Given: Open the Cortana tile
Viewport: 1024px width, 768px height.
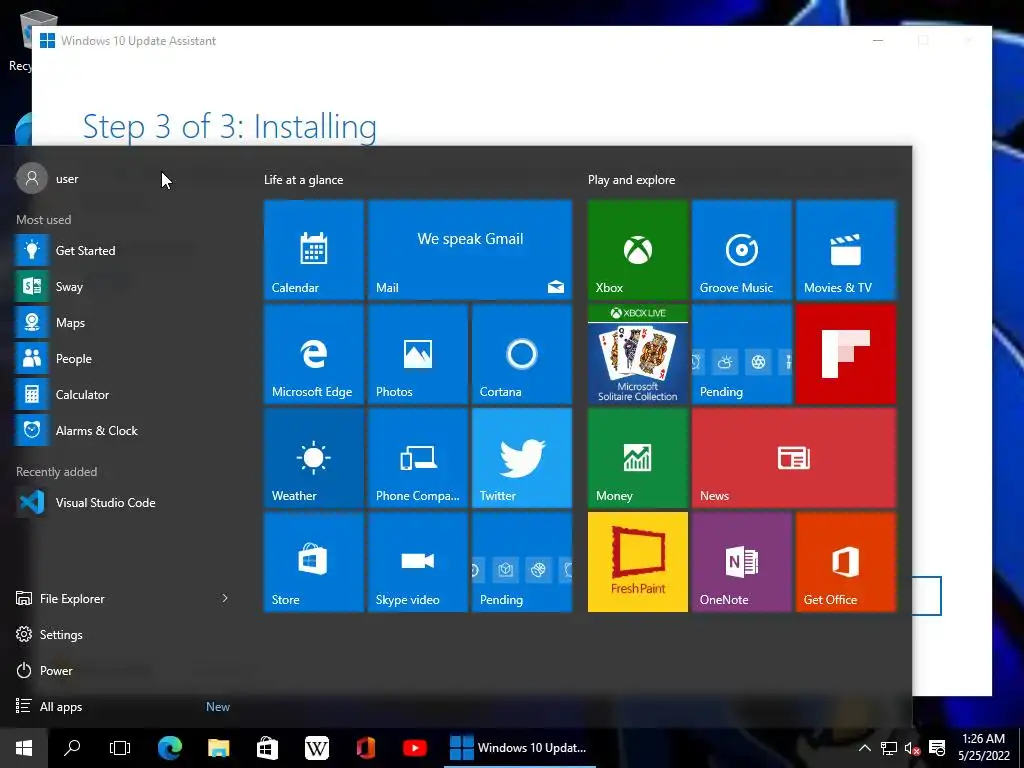Looking at the screenshot, I should [522, 354].
